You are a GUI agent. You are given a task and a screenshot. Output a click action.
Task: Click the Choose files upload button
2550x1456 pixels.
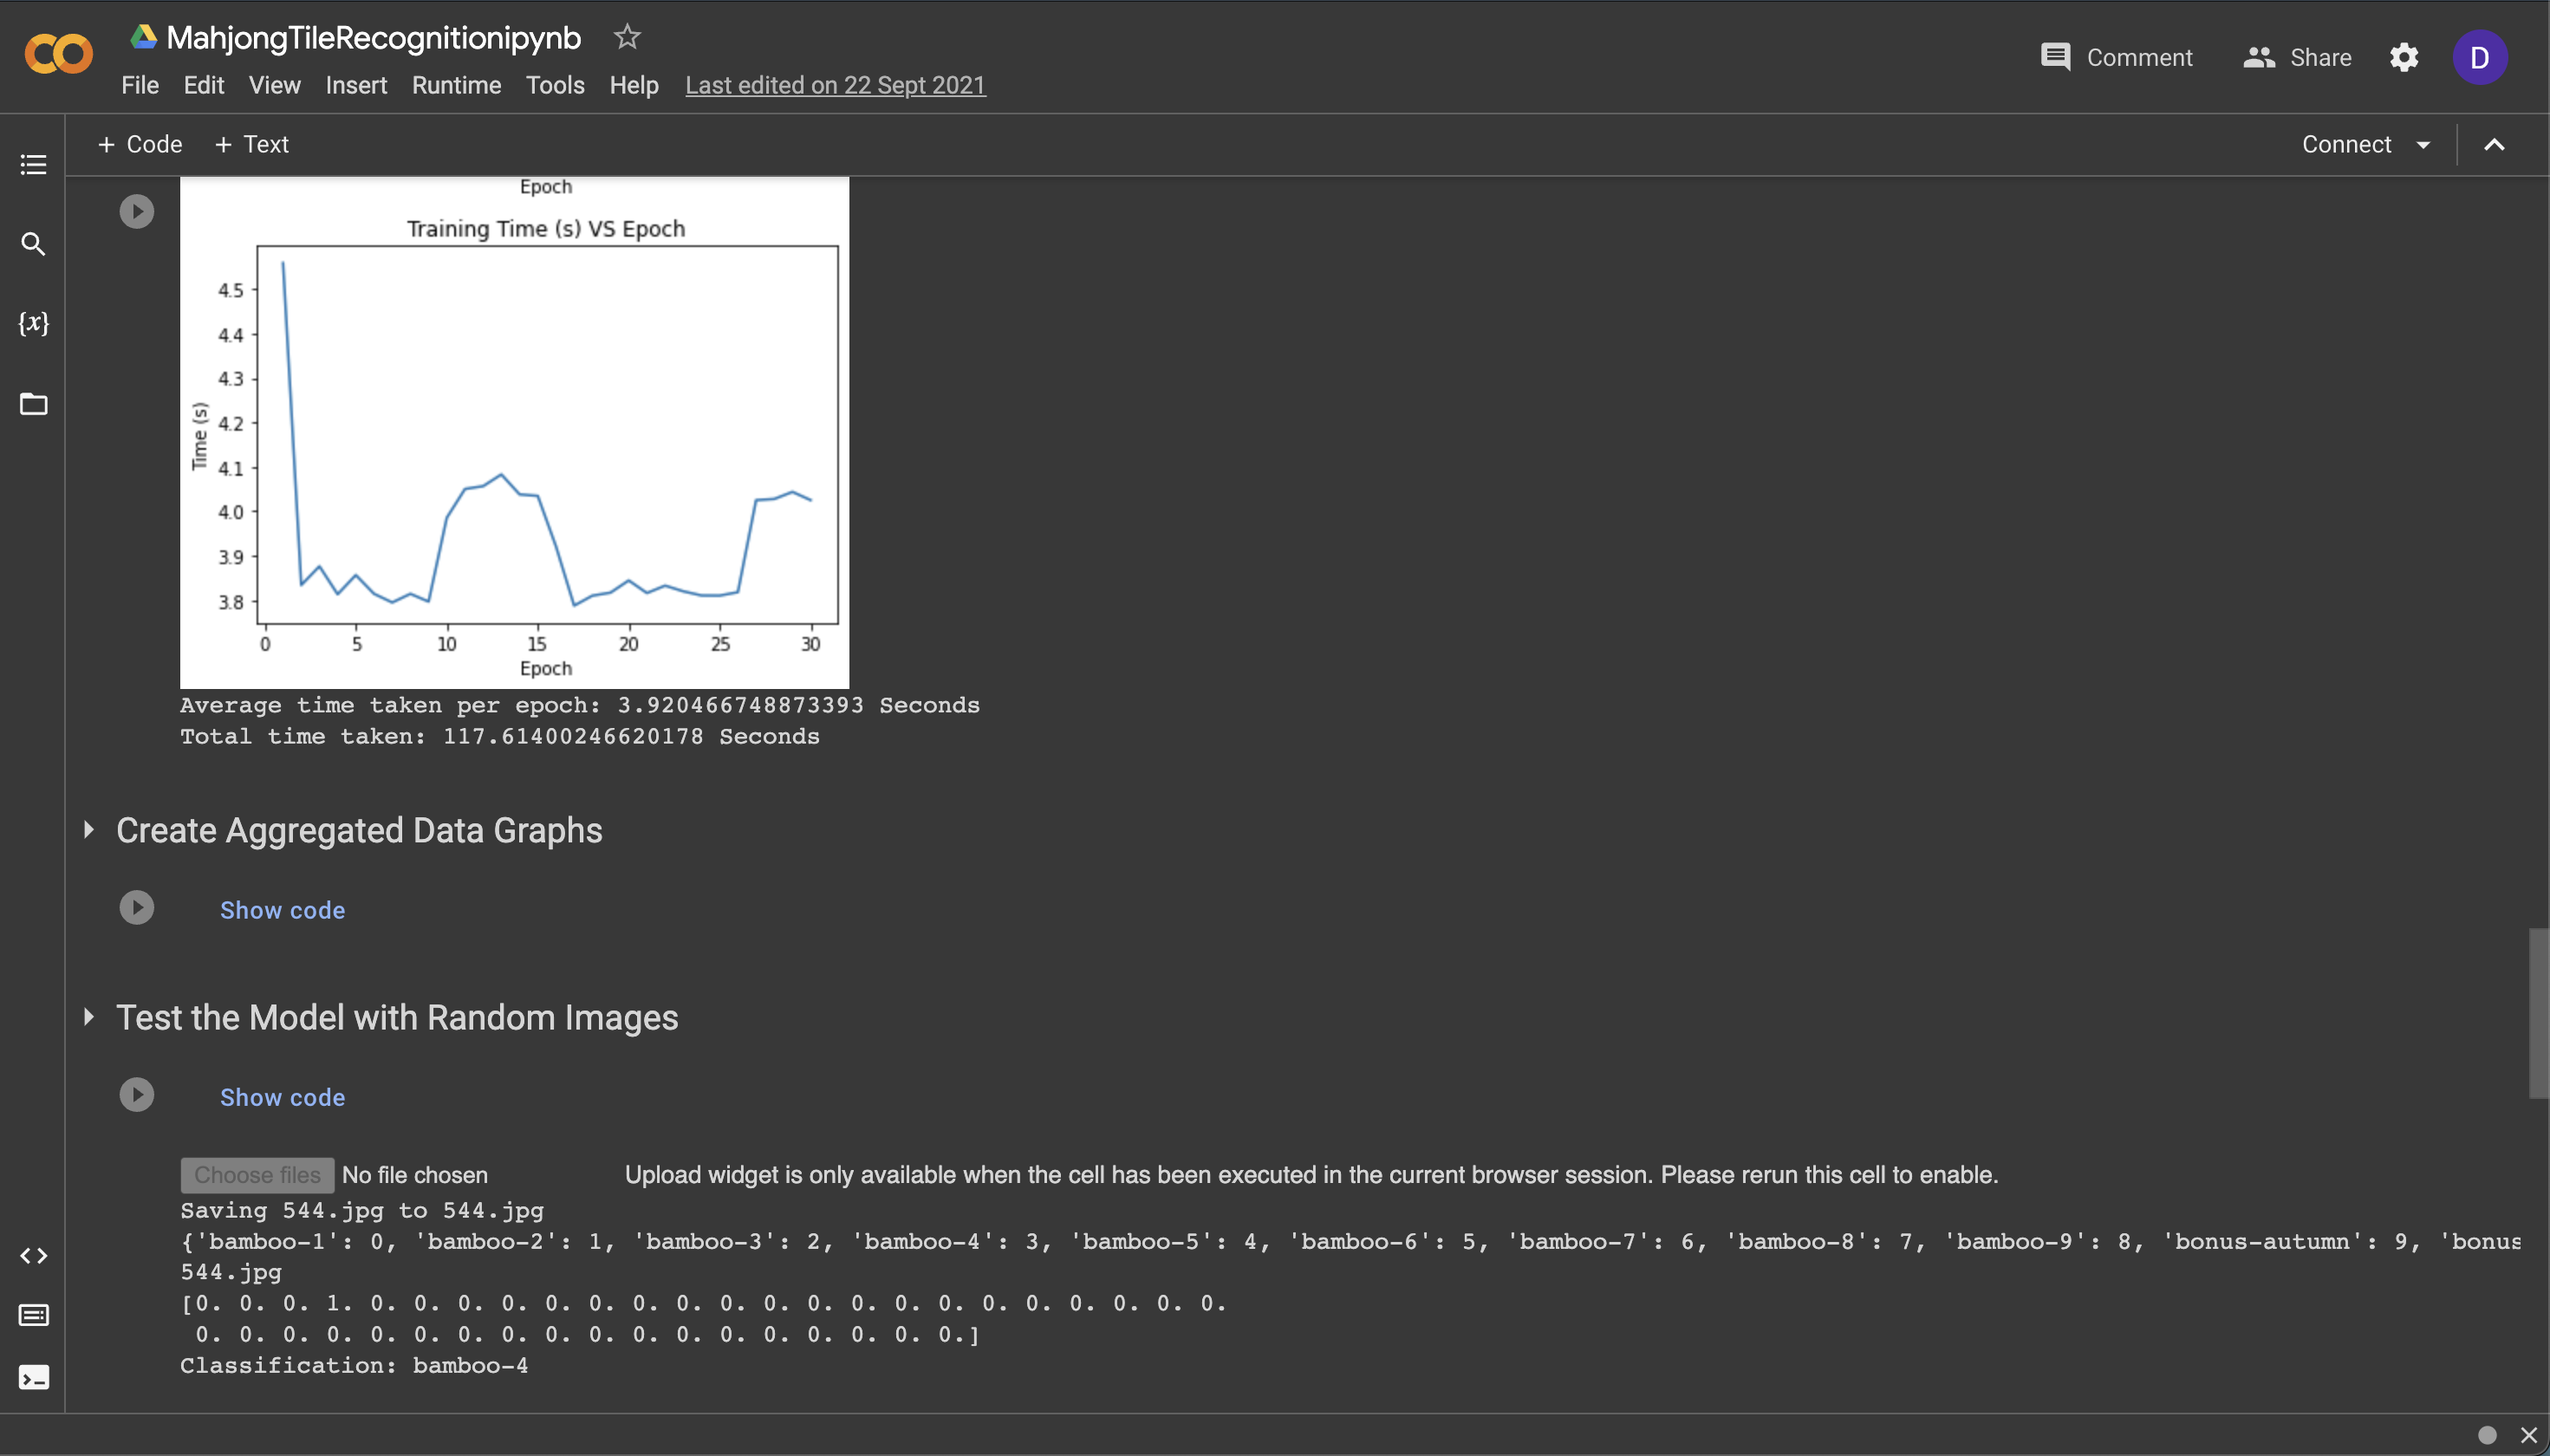[257, 1175]
